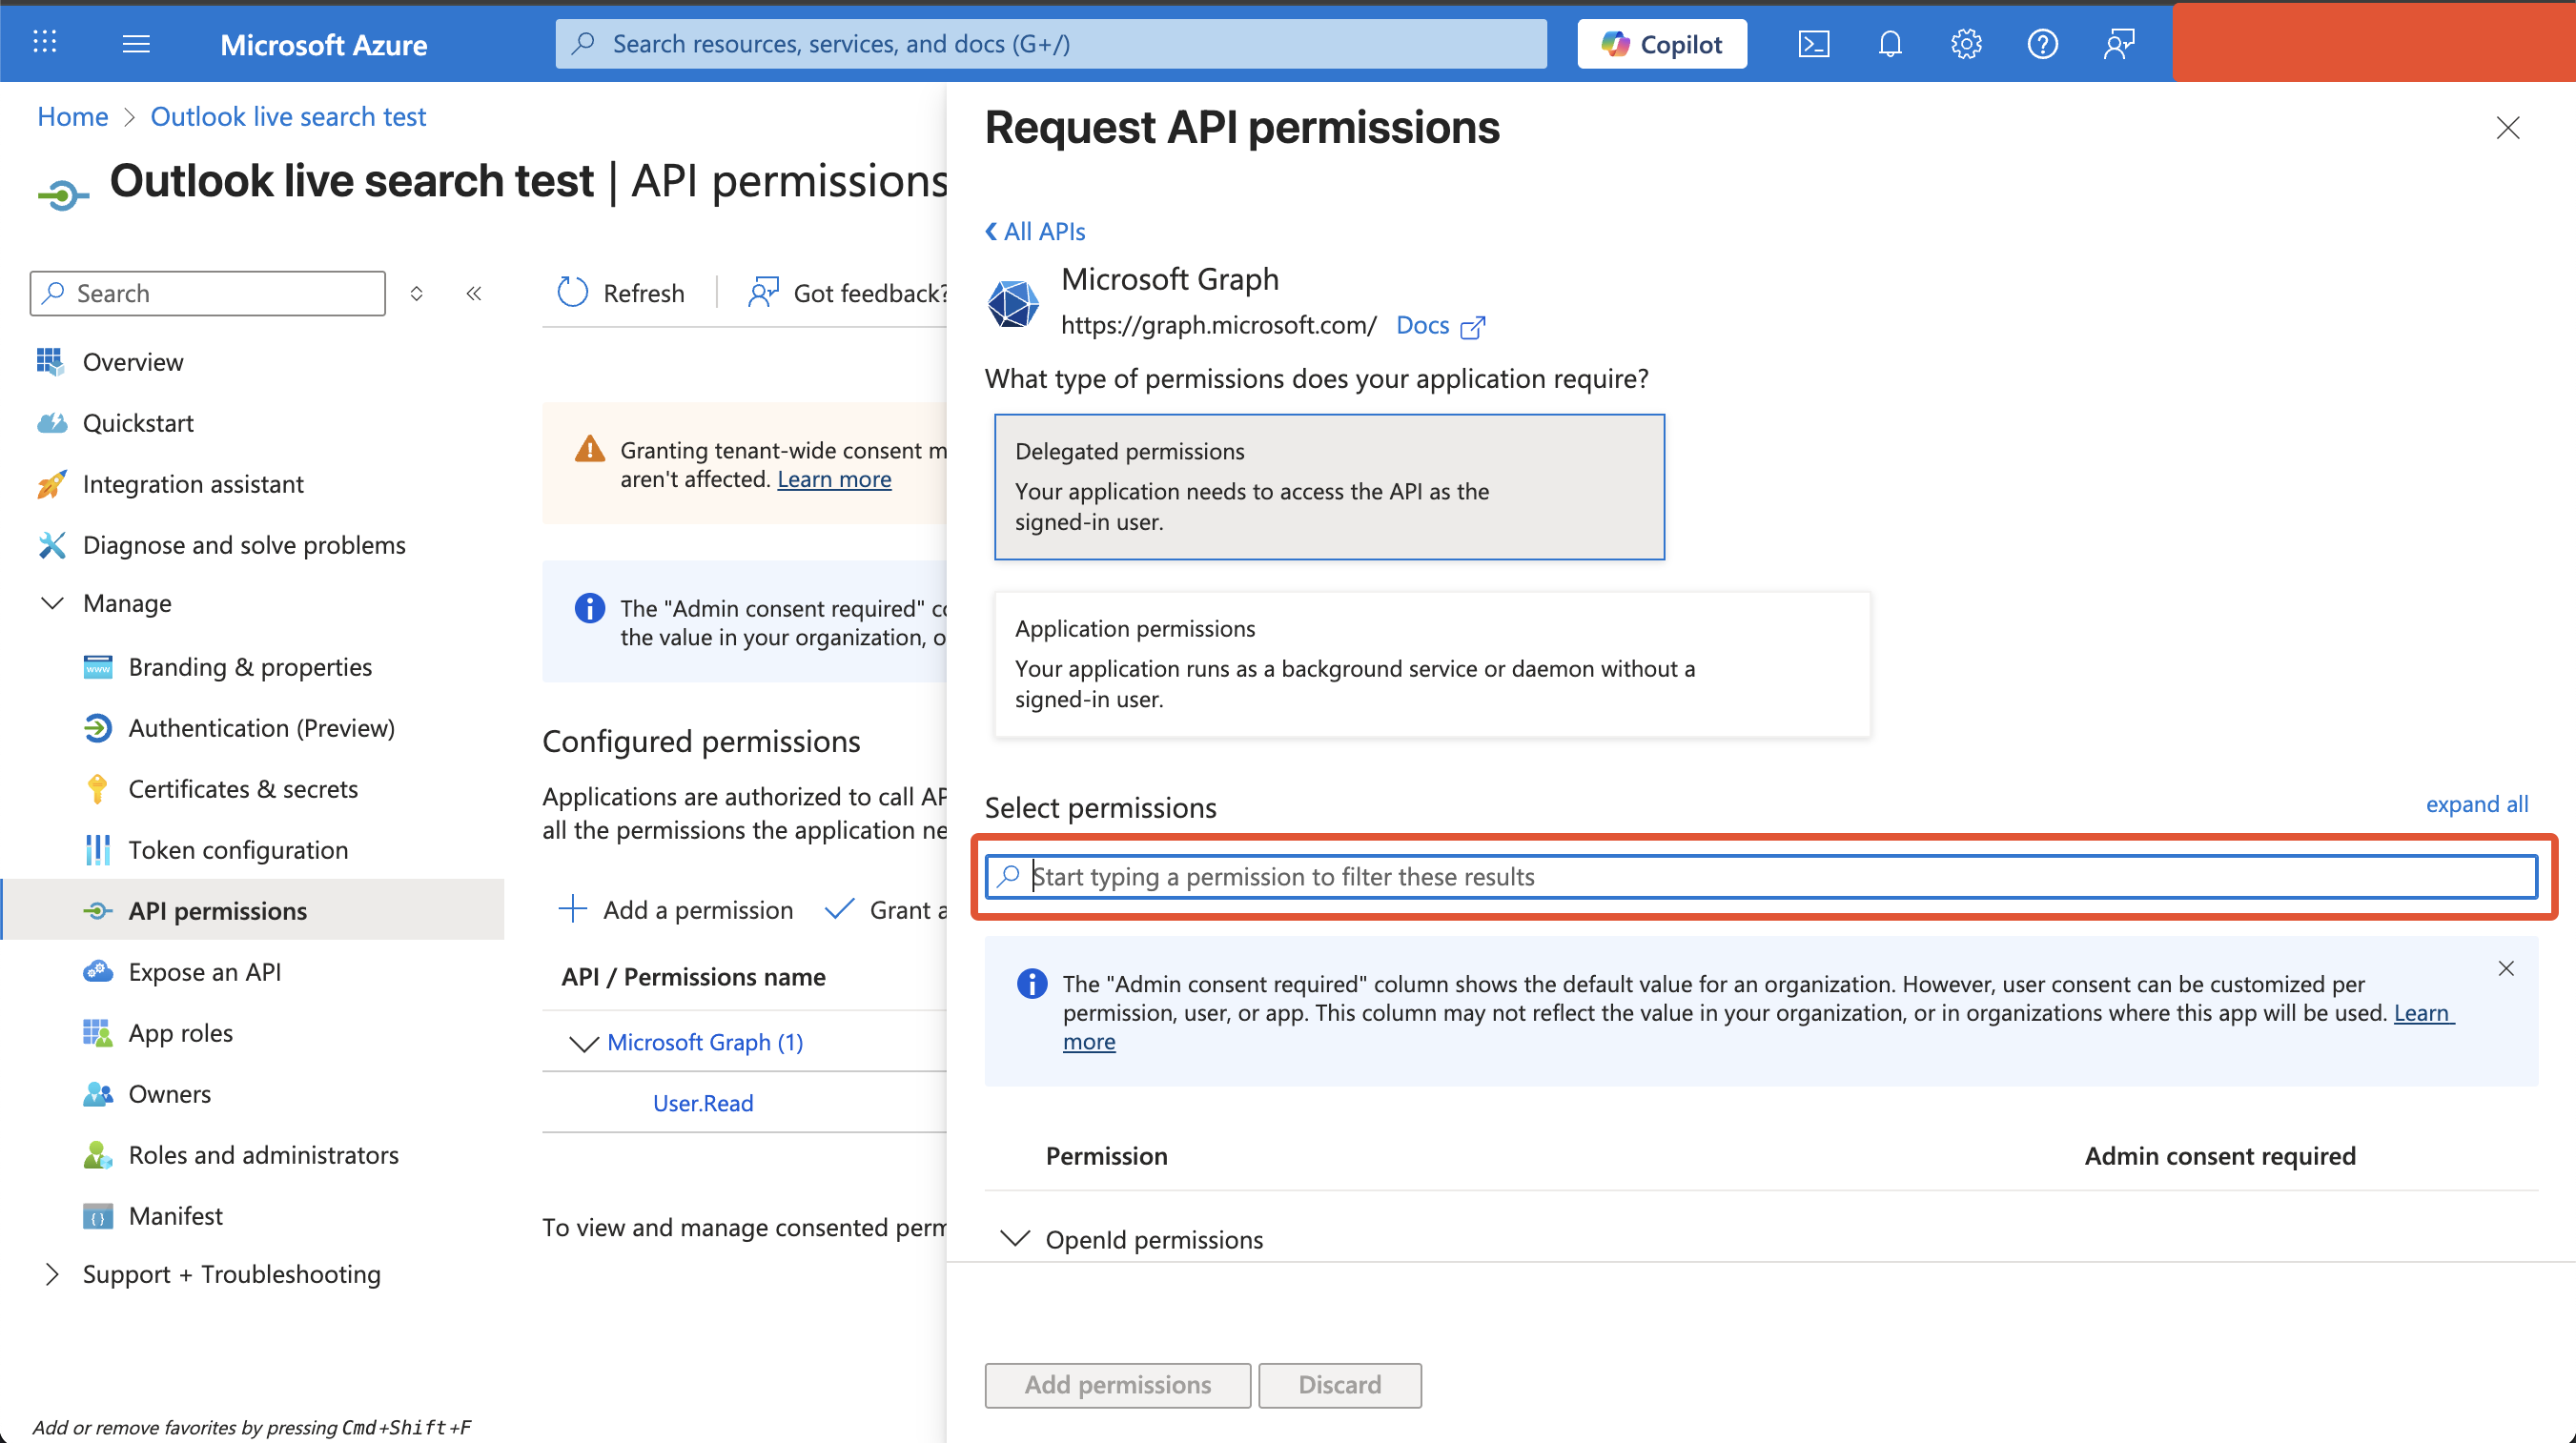Go back to the All APIs link
This screenshot has width=2576, height=1443.
1035,231
